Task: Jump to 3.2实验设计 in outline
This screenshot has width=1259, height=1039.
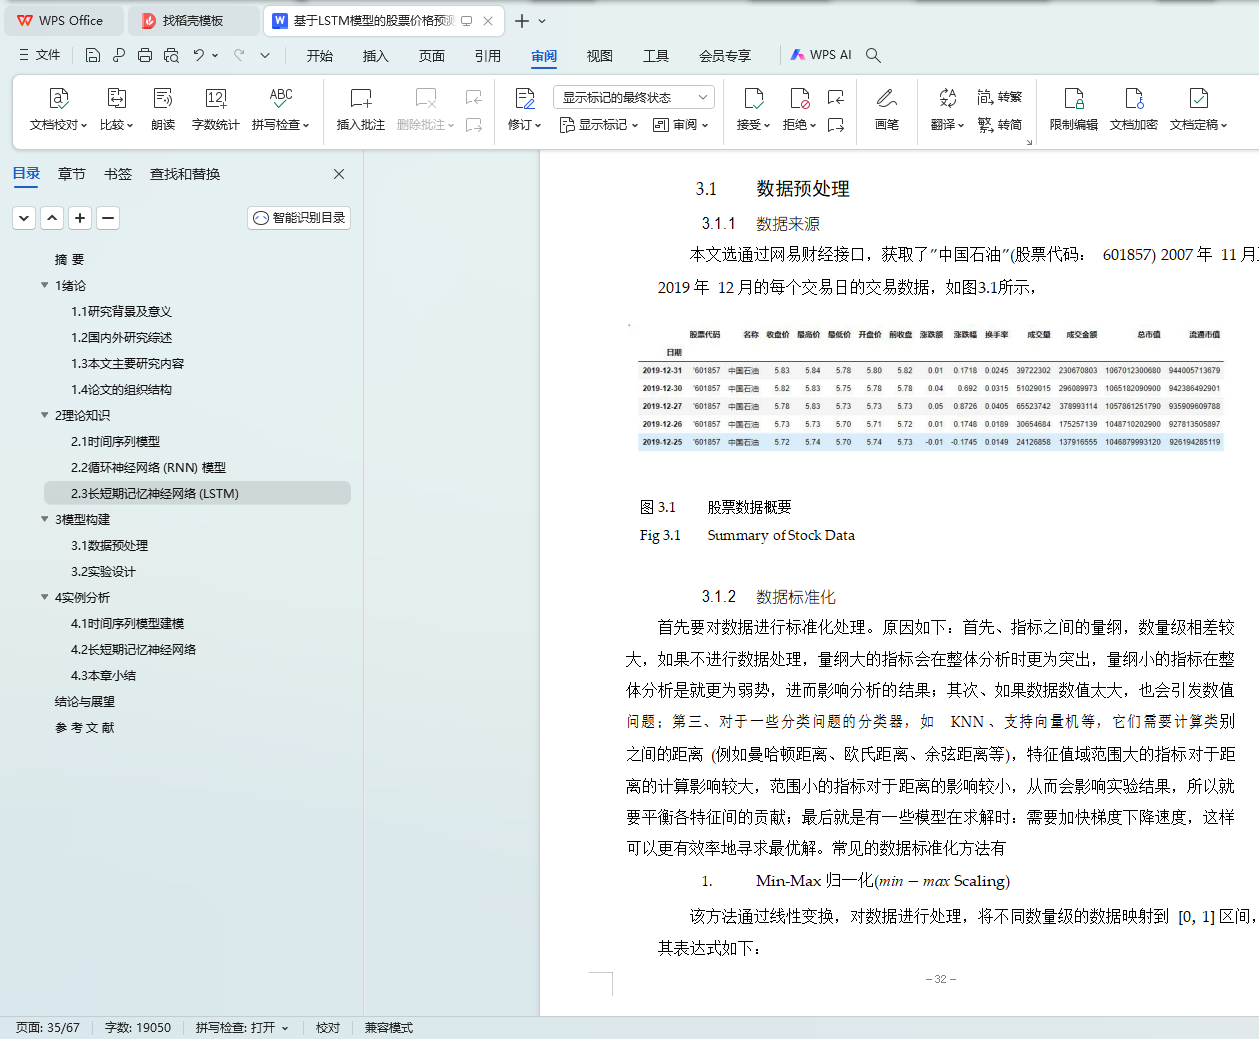Action: coord(103,571)
